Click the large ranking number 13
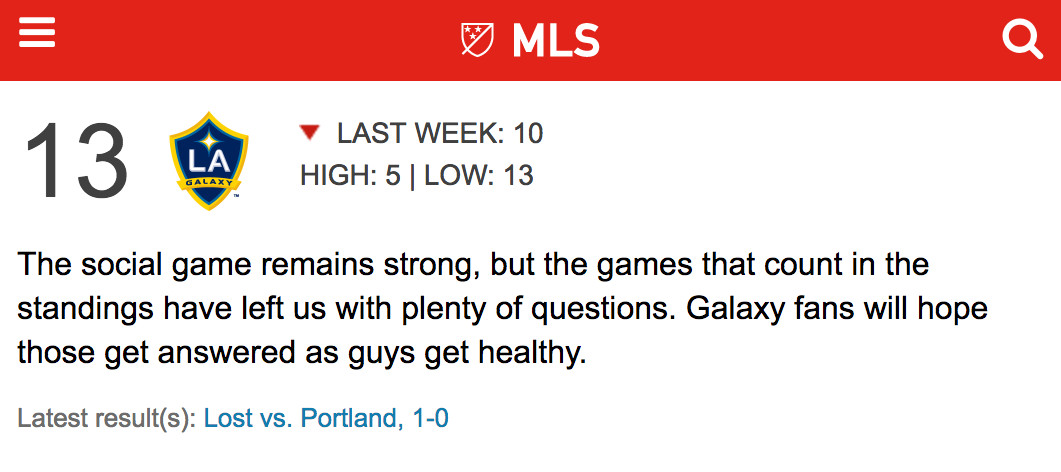Screen dimensions: 1061x472 pyautogui.click(x=76, y=160)
